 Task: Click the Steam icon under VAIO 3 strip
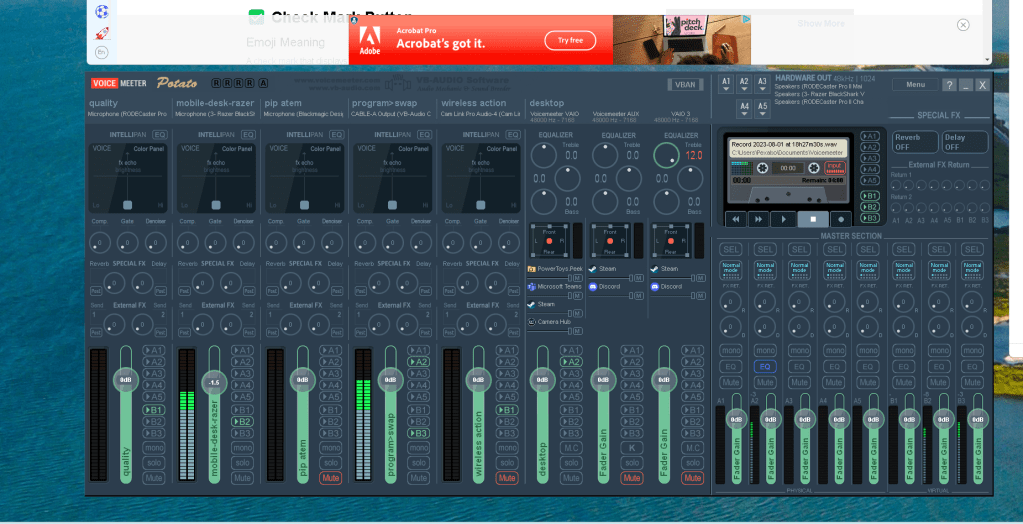654,269
